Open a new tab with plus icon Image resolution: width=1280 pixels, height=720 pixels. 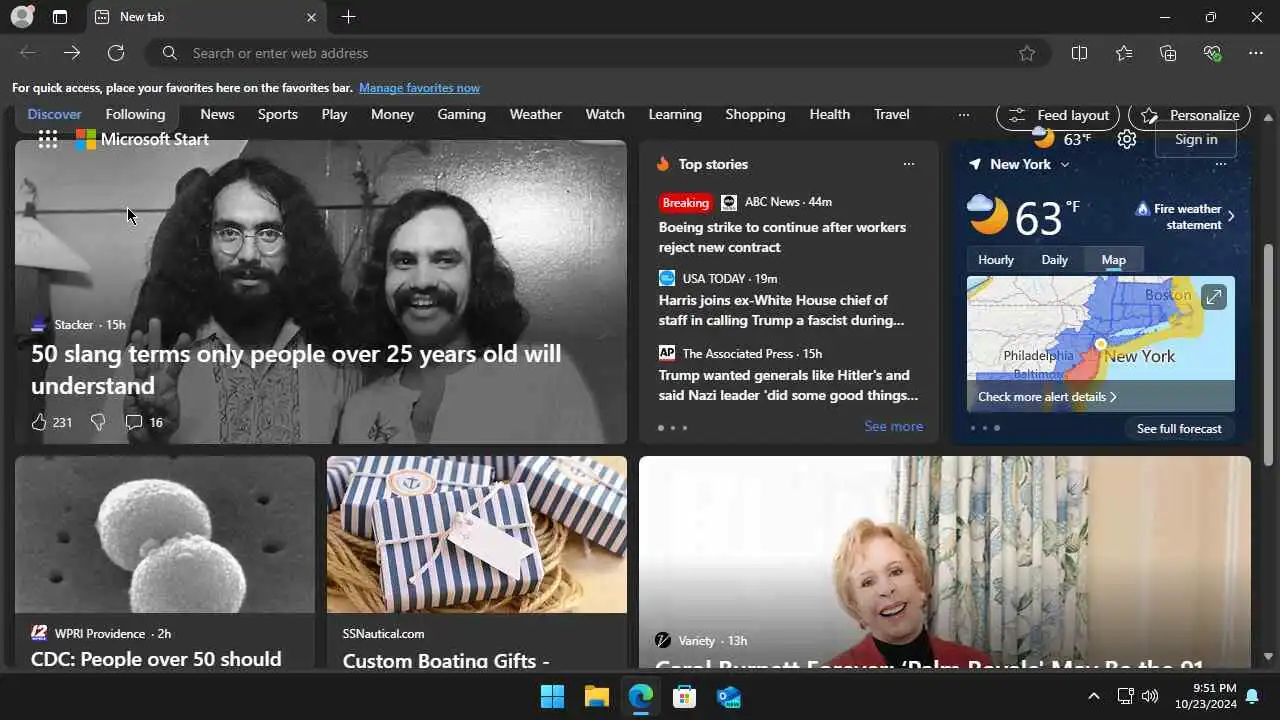[x=348, y=17]
